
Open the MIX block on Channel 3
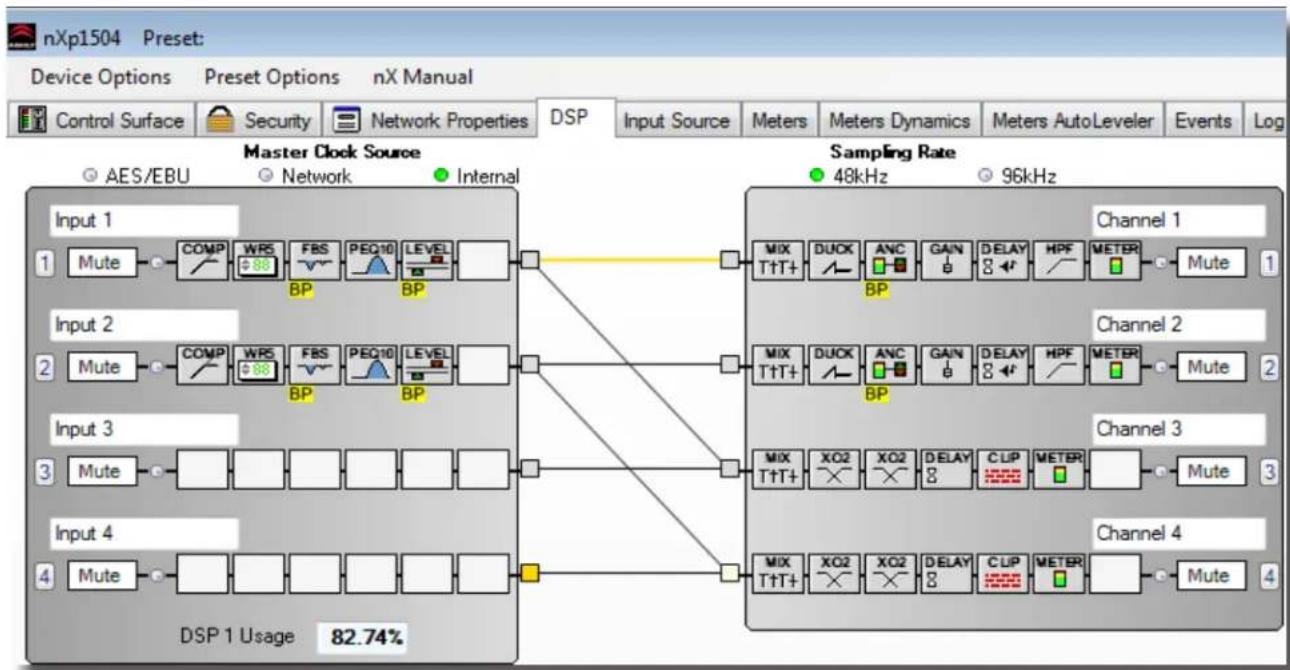[778, 470]
